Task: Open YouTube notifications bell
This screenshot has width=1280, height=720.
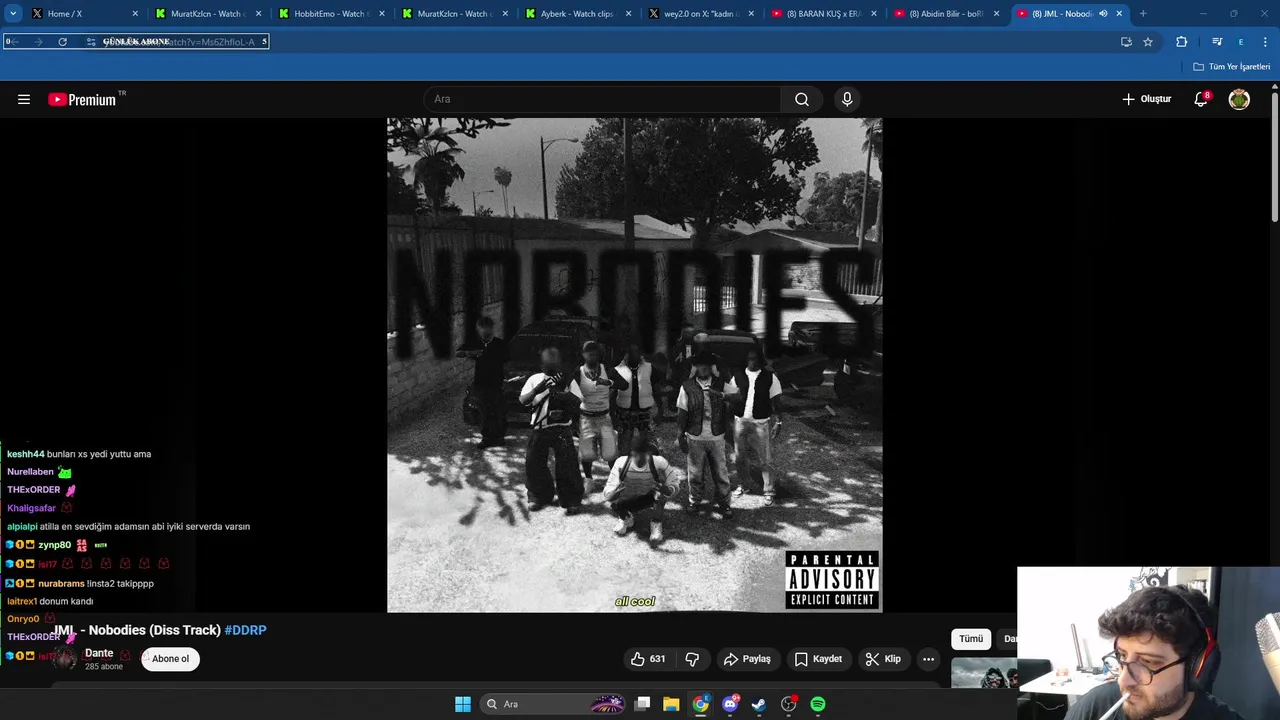Action: point(1201,99)
